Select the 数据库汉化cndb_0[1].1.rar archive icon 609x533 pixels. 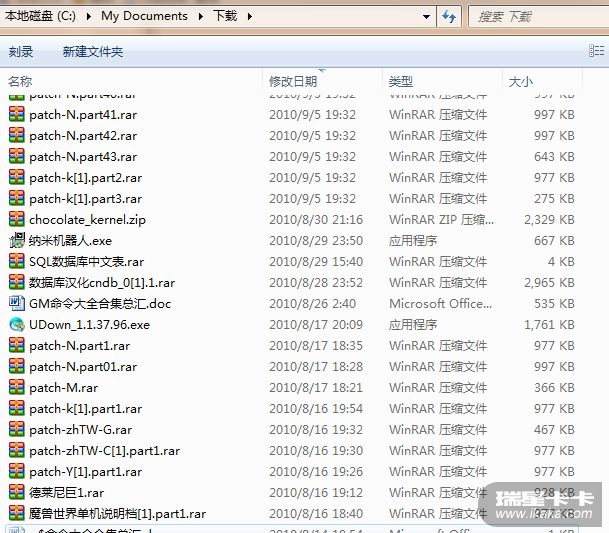point(17,282)
